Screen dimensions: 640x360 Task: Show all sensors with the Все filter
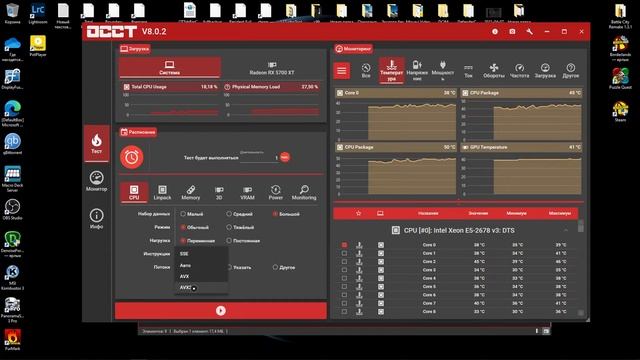pos(366,71)
